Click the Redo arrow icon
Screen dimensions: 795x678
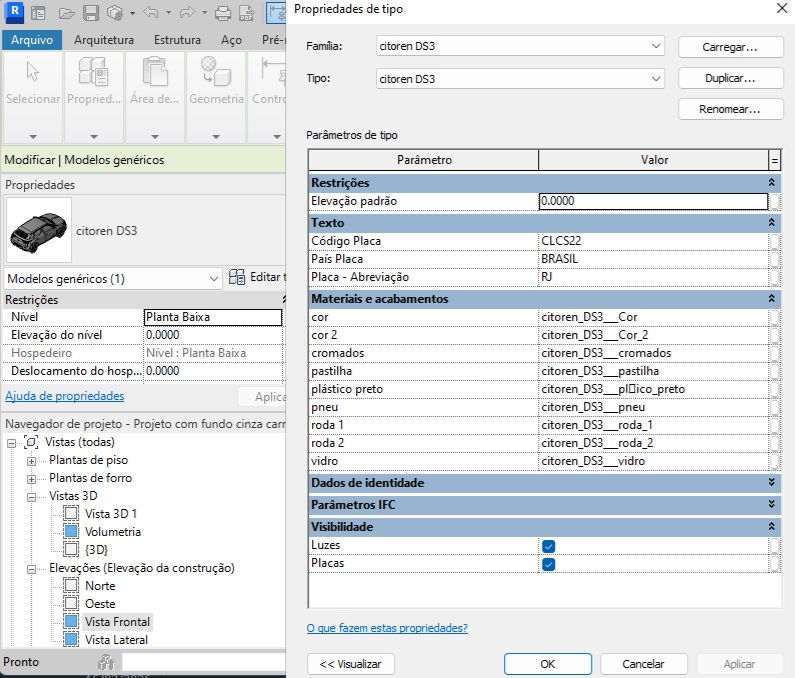(187, 12)
